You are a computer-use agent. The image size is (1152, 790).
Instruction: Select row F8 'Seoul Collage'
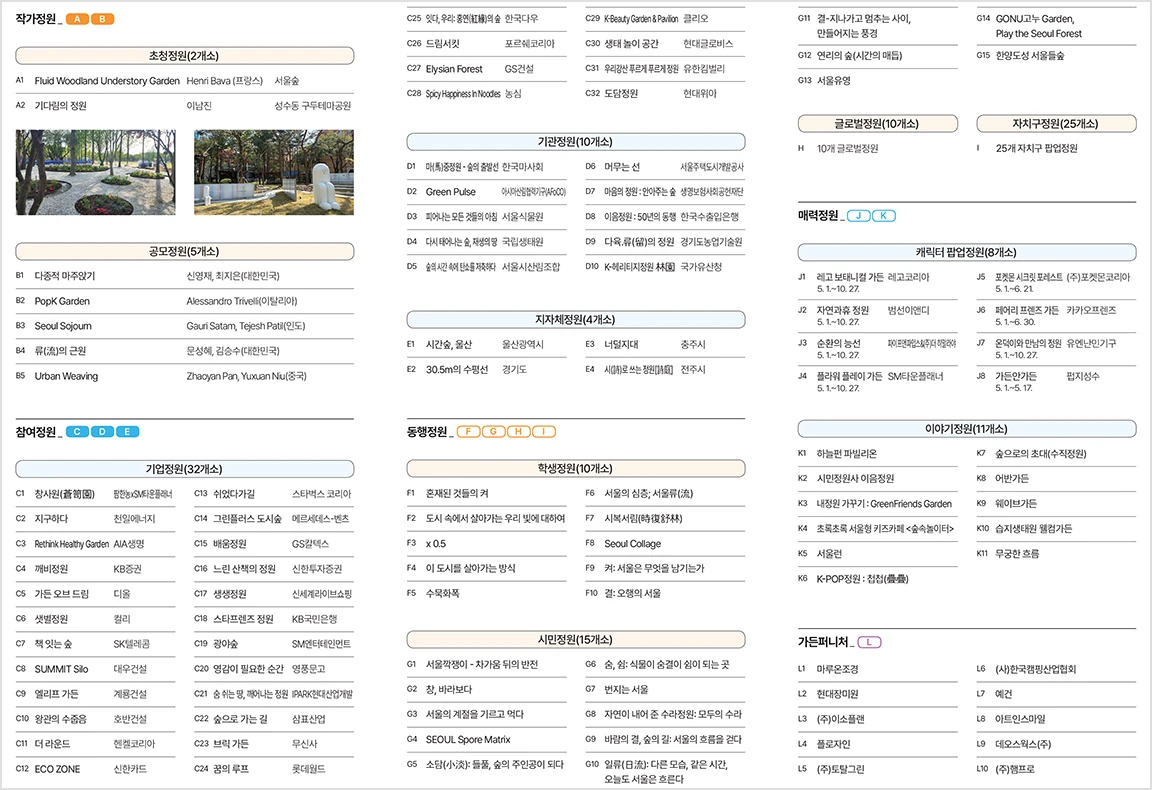coord(665,544)
